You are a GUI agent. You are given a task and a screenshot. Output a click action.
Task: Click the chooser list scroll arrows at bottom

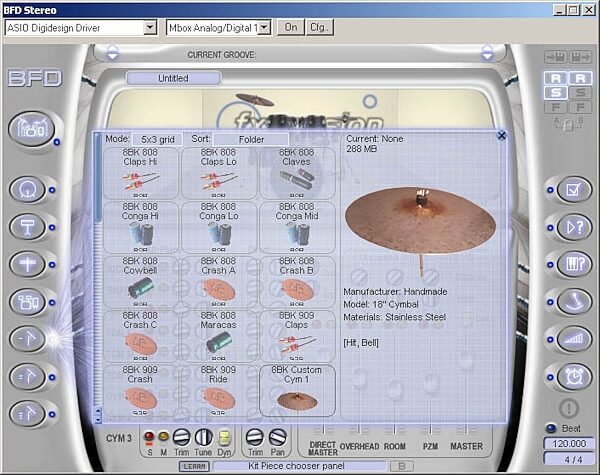coord(98,415)
